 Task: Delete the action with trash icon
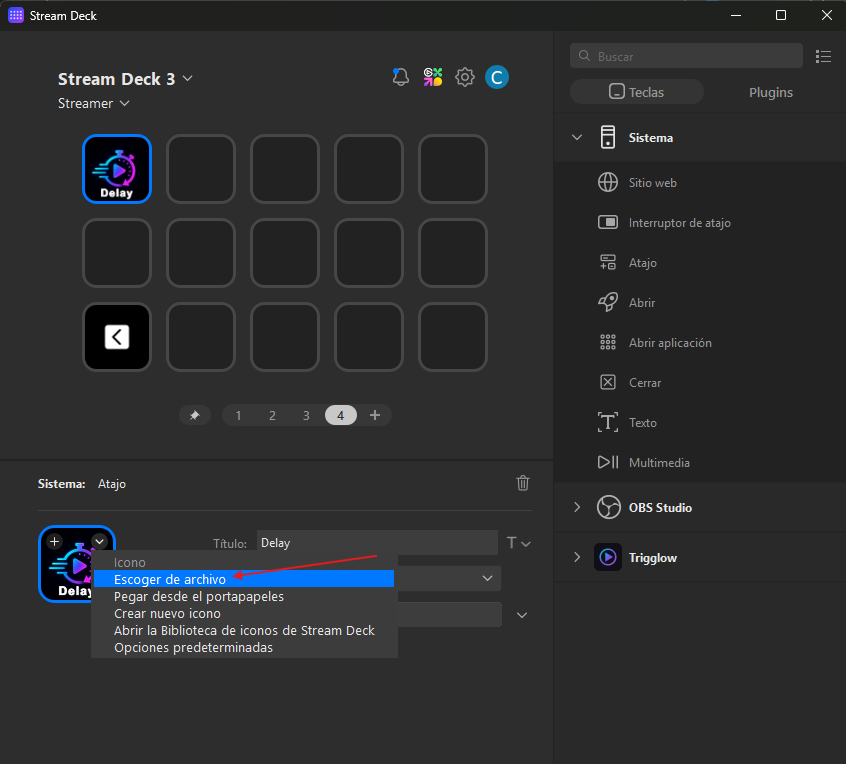click(523, 483)
